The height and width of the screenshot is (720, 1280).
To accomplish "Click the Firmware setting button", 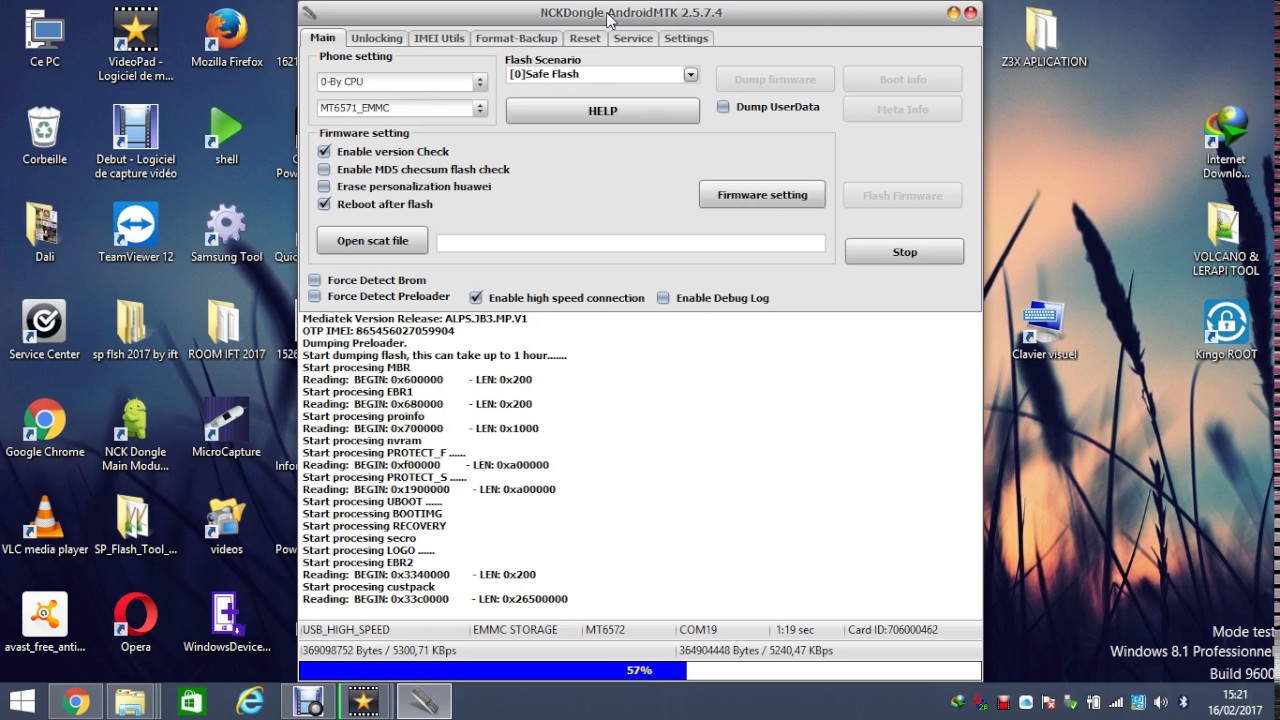I will [x=762, y=195].
